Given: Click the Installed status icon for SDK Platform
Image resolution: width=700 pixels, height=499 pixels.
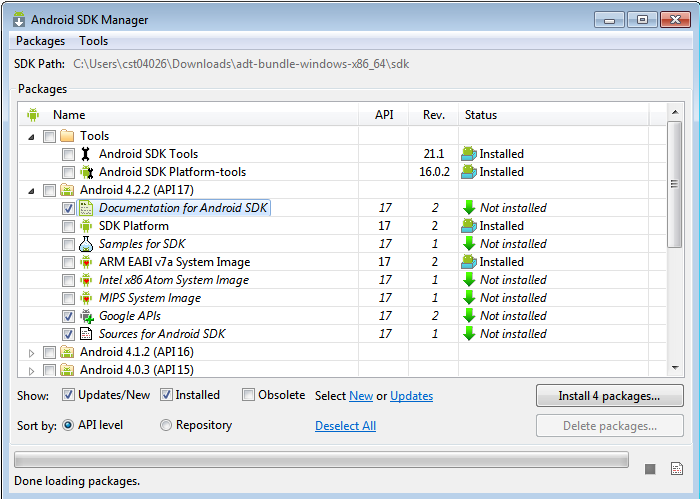Looking at the screenshot, I should (x=469, y=226).
